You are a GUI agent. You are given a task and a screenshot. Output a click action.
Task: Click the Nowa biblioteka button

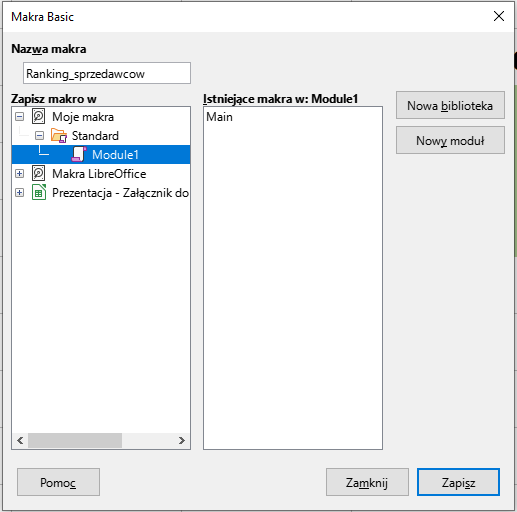click(x=450, y=105)
